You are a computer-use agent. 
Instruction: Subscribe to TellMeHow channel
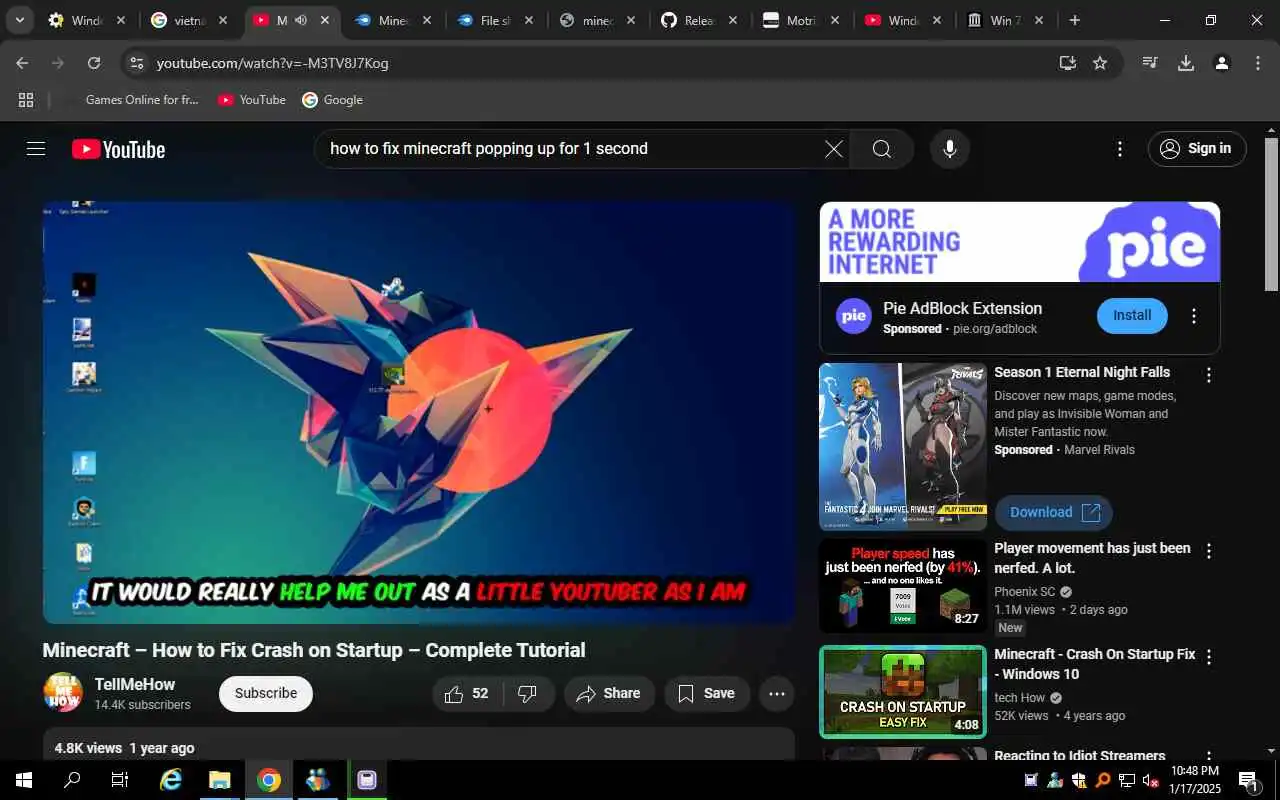266,693
